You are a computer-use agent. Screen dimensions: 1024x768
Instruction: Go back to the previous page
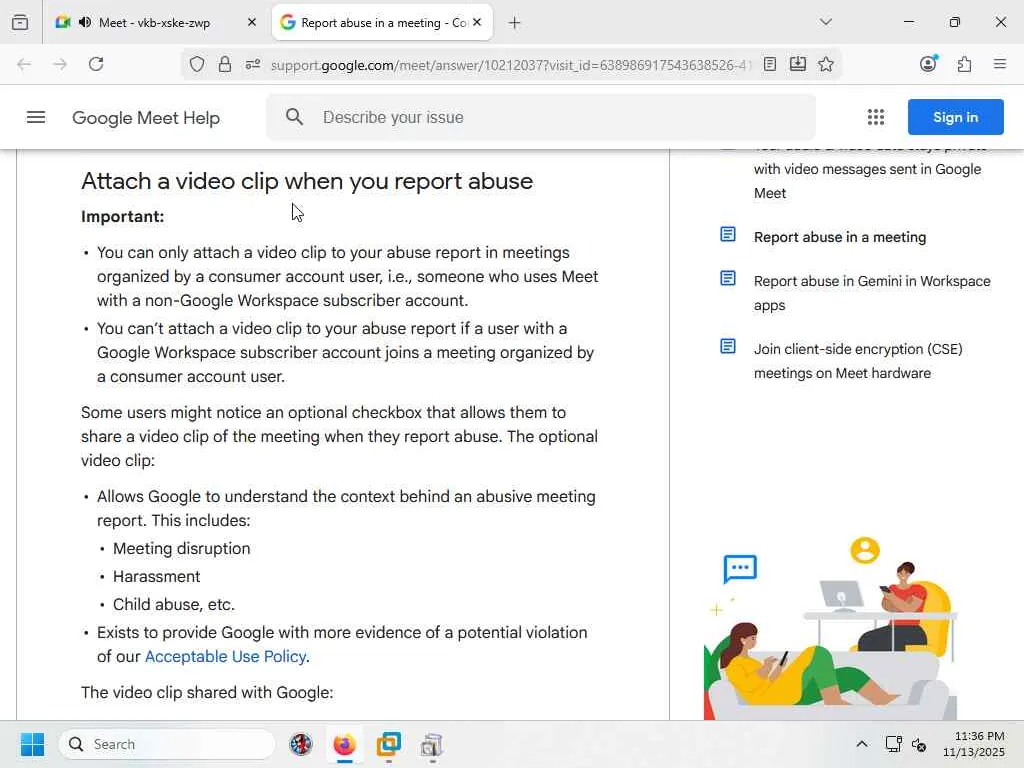tap(24, 64)
